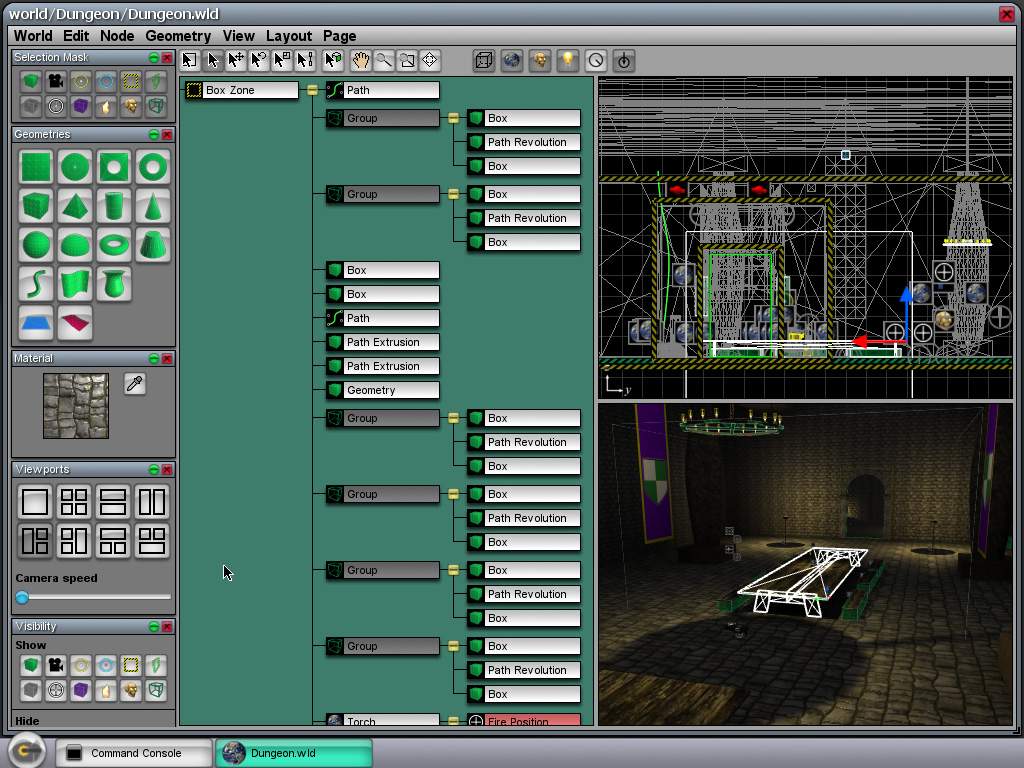Open the Command Console taskbar button

(x=134, y=753)
